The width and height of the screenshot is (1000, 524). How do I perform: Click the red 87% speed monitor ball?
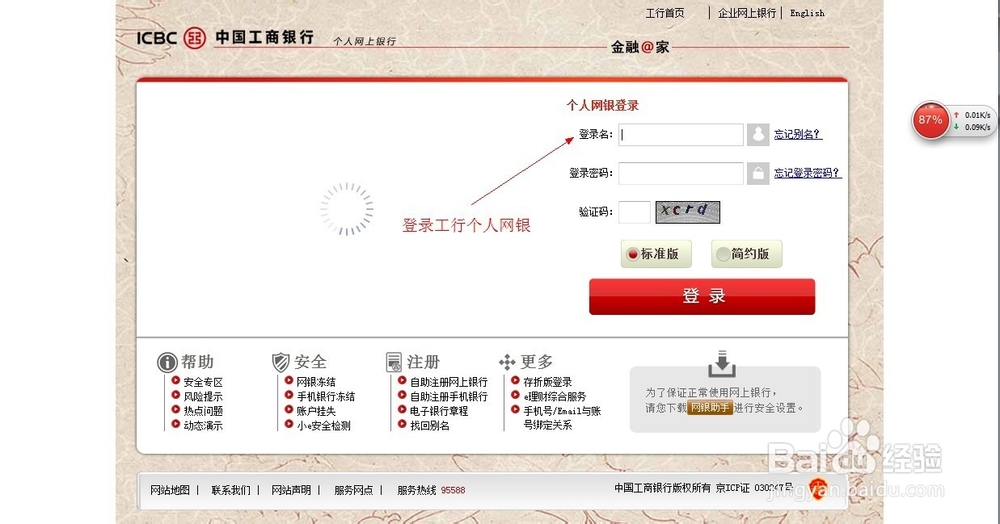[x=930, y=120]
